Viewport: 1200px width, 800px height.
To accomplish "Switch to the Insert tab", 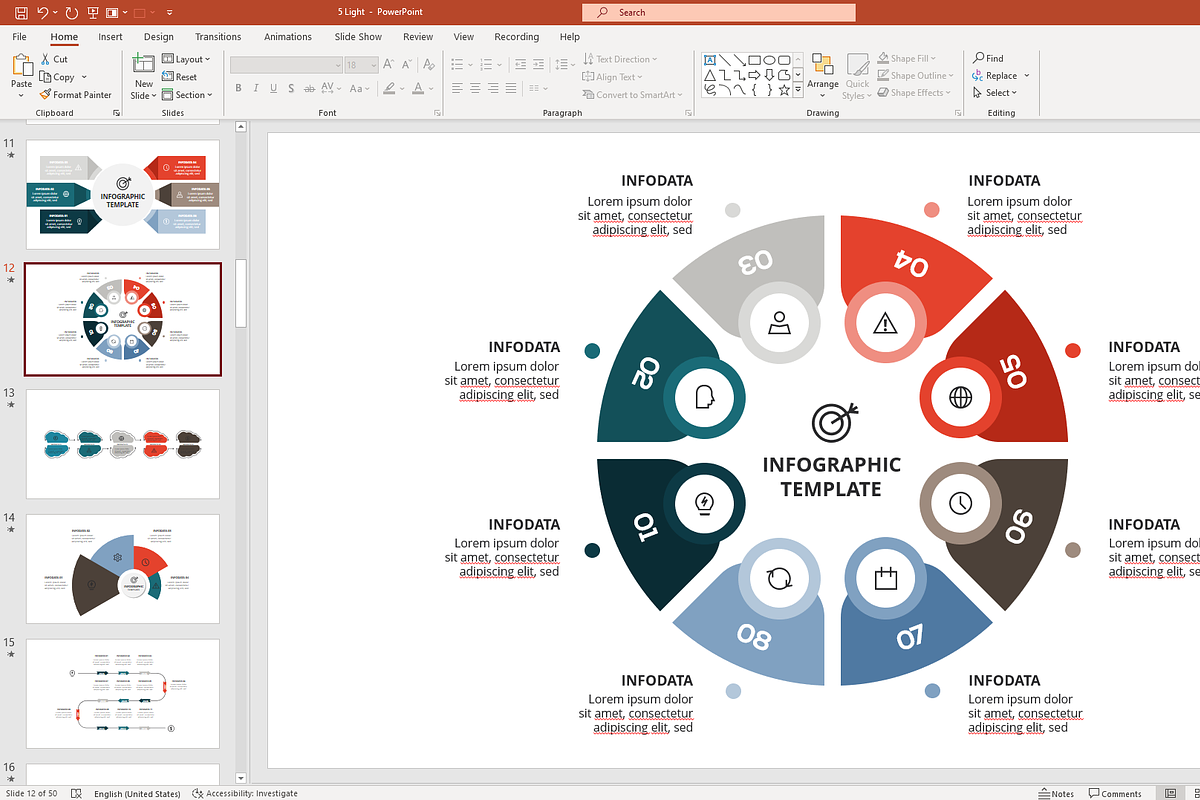I will [x=110, y=37].
